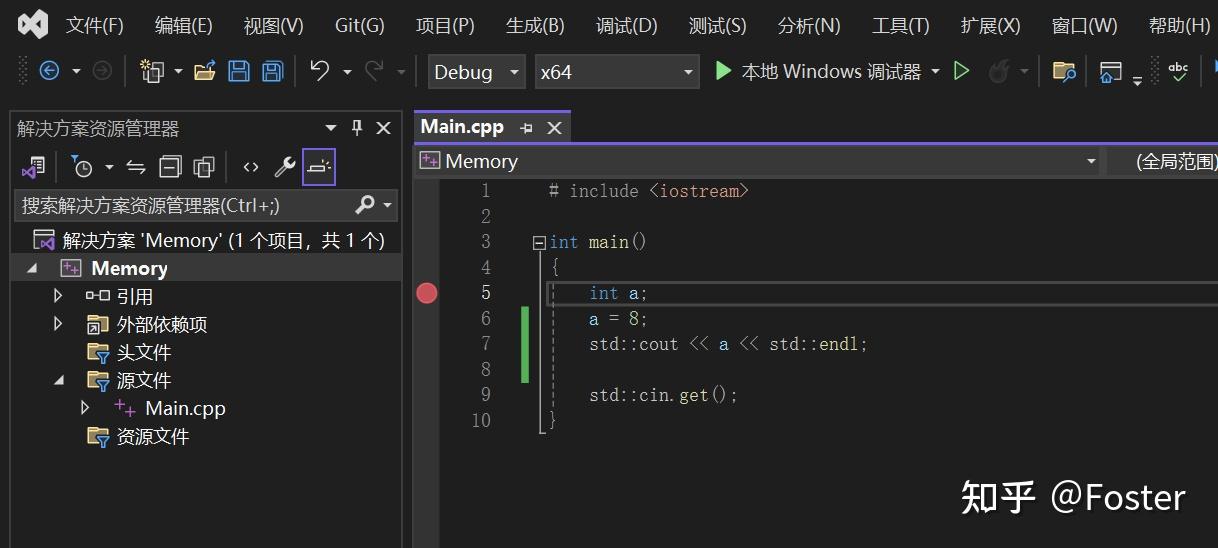Click the search magnifier icon in Solution Explorer

365,205
